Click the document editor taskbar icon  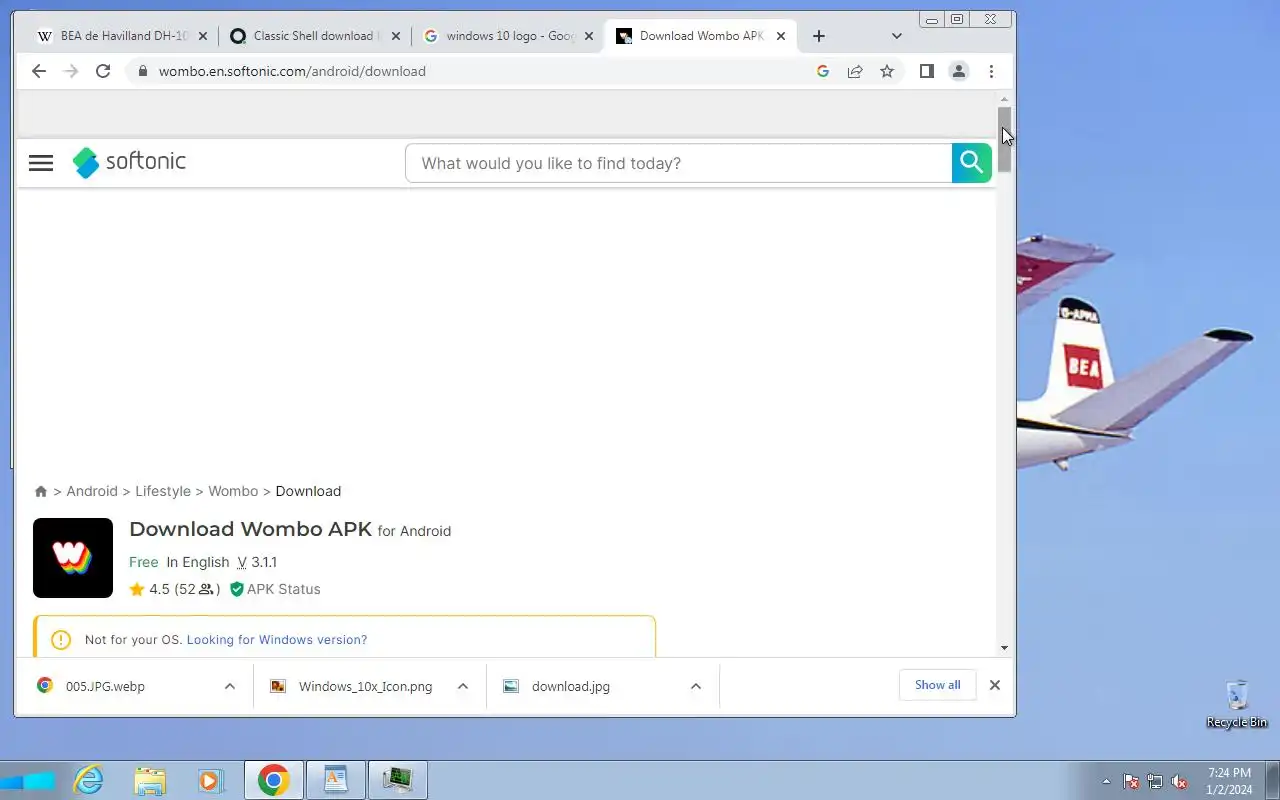[x=335, y=780]
